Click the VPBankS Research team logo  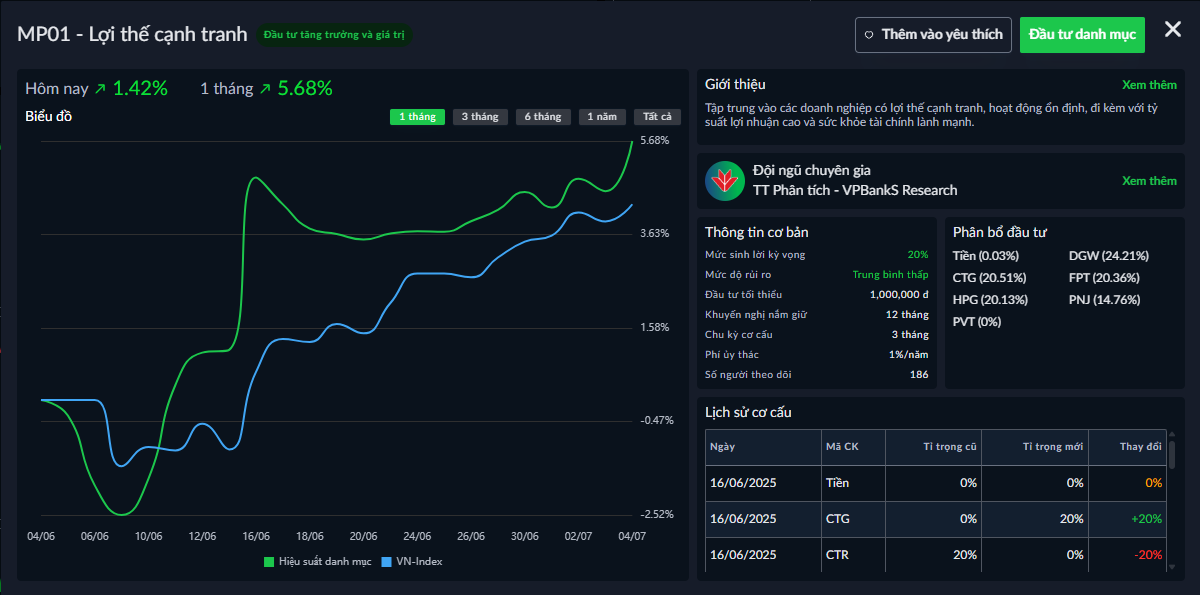pos(725,181)
